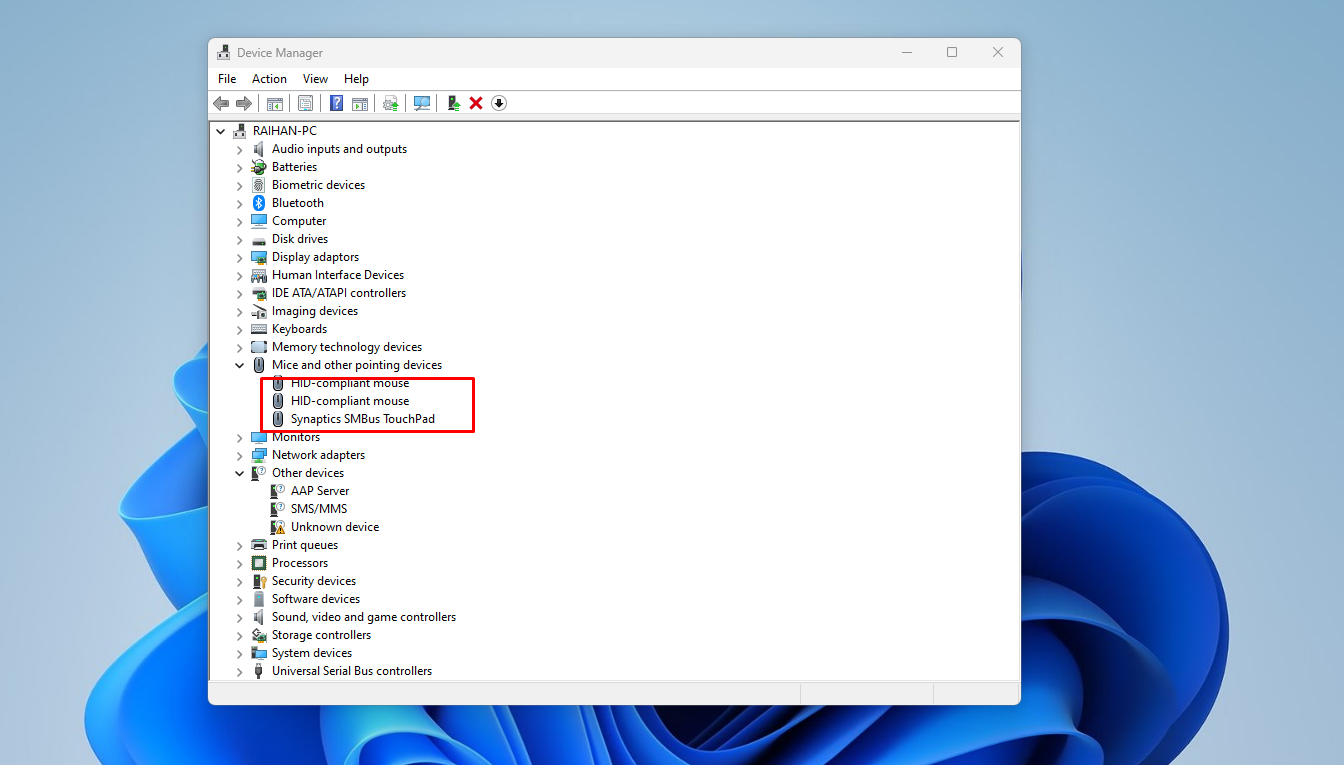
Task: Expand Audio inputs and outputs
Action: 240,149
